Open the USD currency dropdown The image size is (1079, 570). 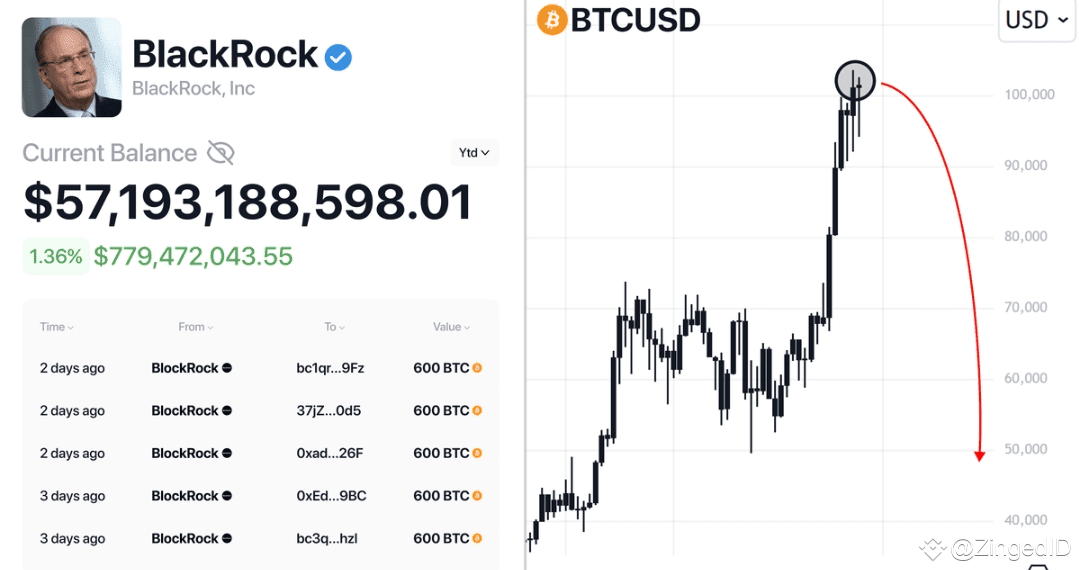pos(1036,20)
